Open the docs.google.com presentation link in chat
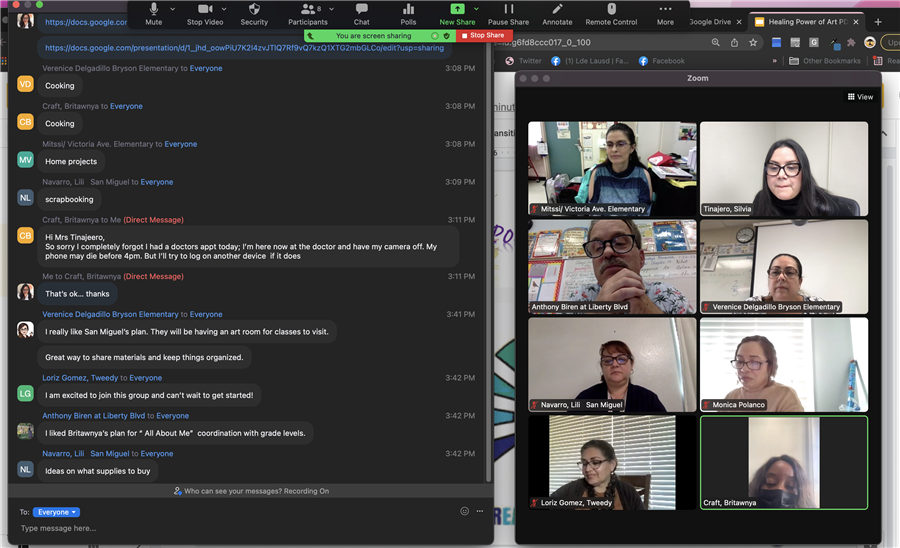The width and height of the screenshot is (900, 548). point(245,48)
